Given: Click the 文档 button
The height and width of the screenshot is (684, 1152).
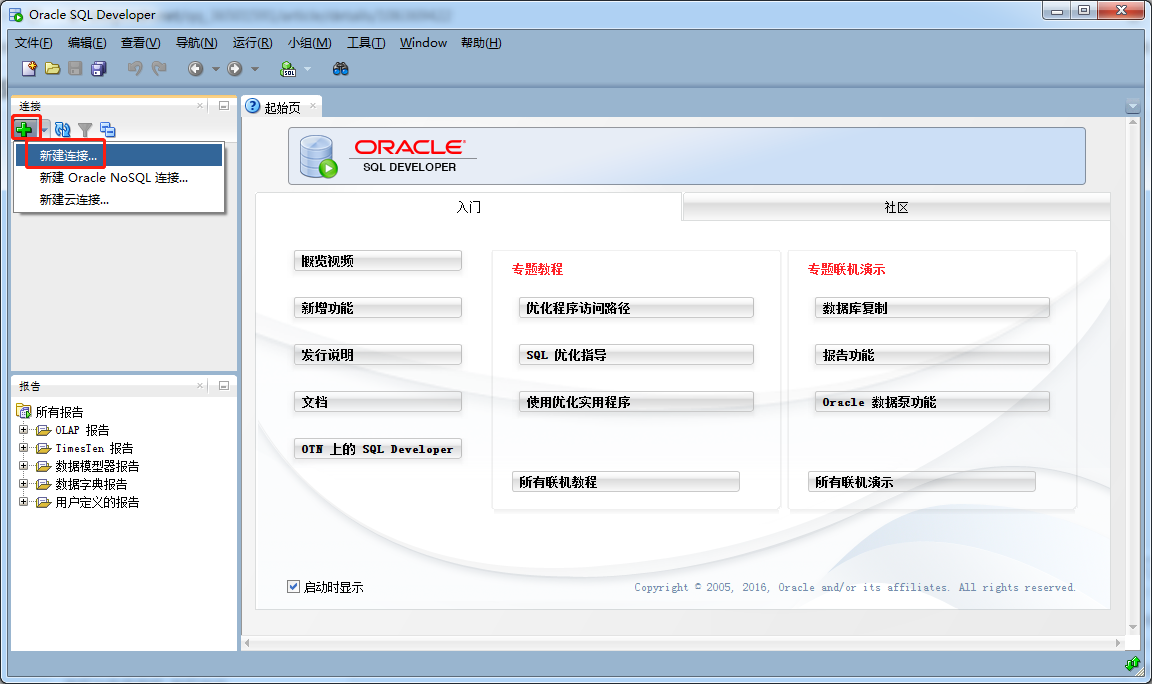Looking at the screenshot, I should (x=378, y=402).
